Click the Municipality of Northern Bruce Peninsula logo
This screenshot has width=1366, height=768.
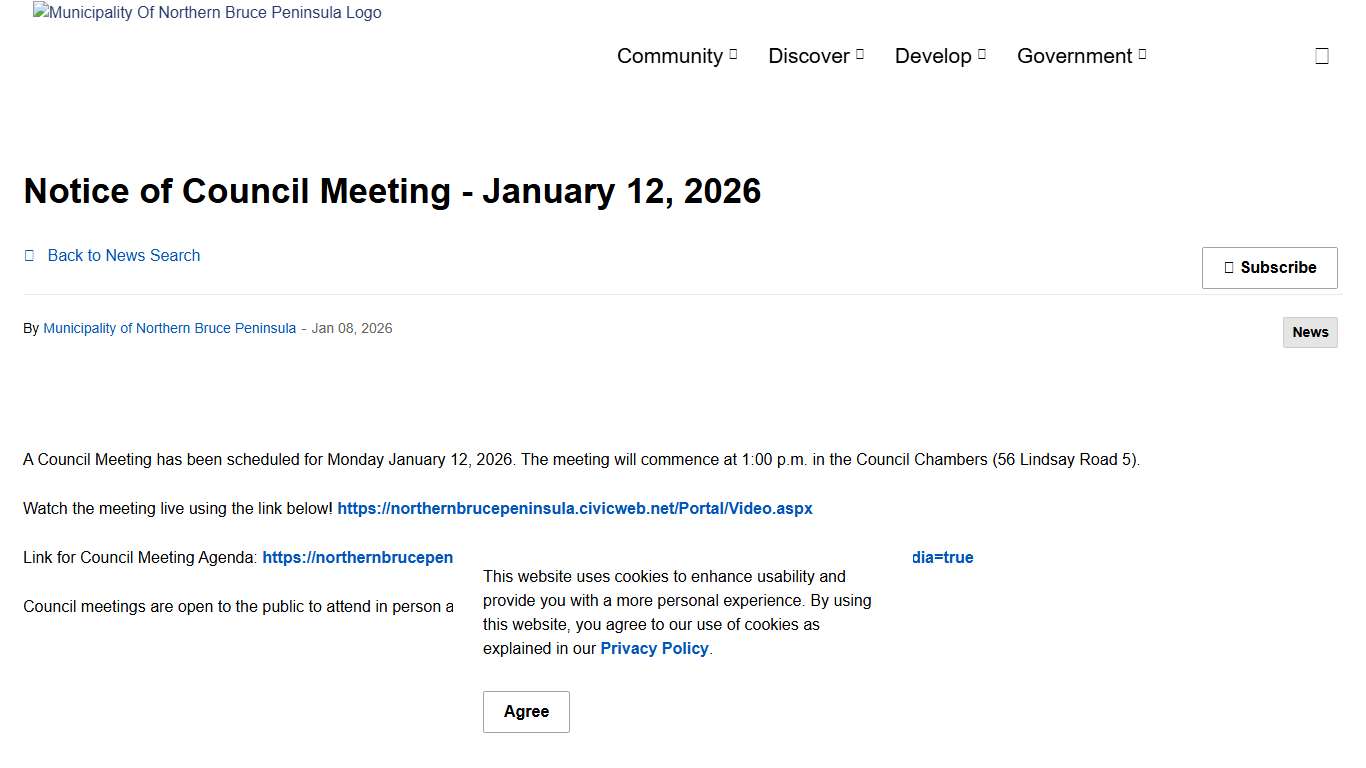pyautogui.click(x=207, y=12)
